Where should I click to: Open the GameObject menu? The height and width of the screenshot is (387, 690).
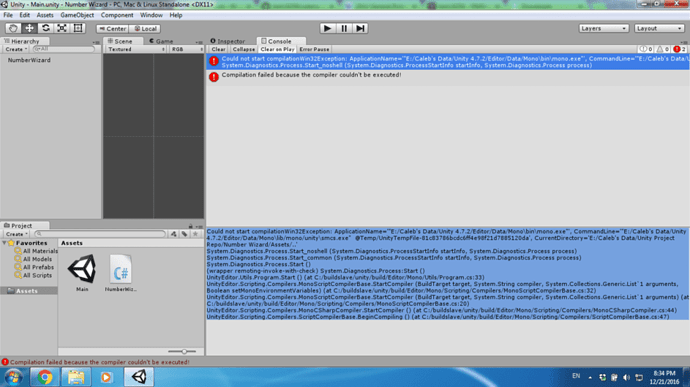point(77,15)
